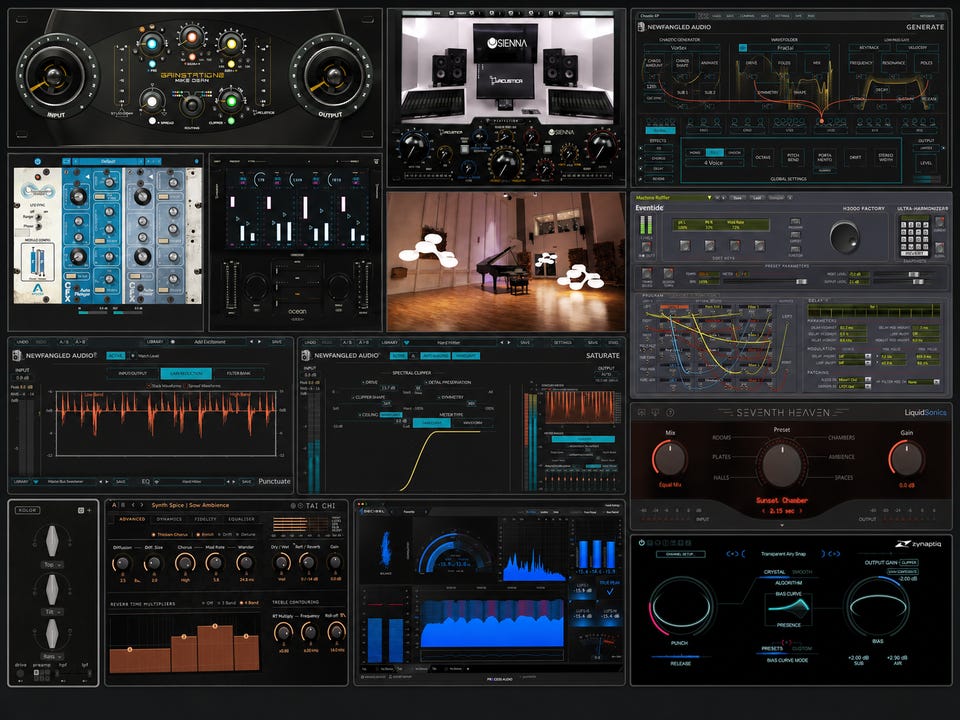Toggle the ACTIVE button in Punctuate plugin
Viewport: 960px width, 720px height.
(115, 356)
